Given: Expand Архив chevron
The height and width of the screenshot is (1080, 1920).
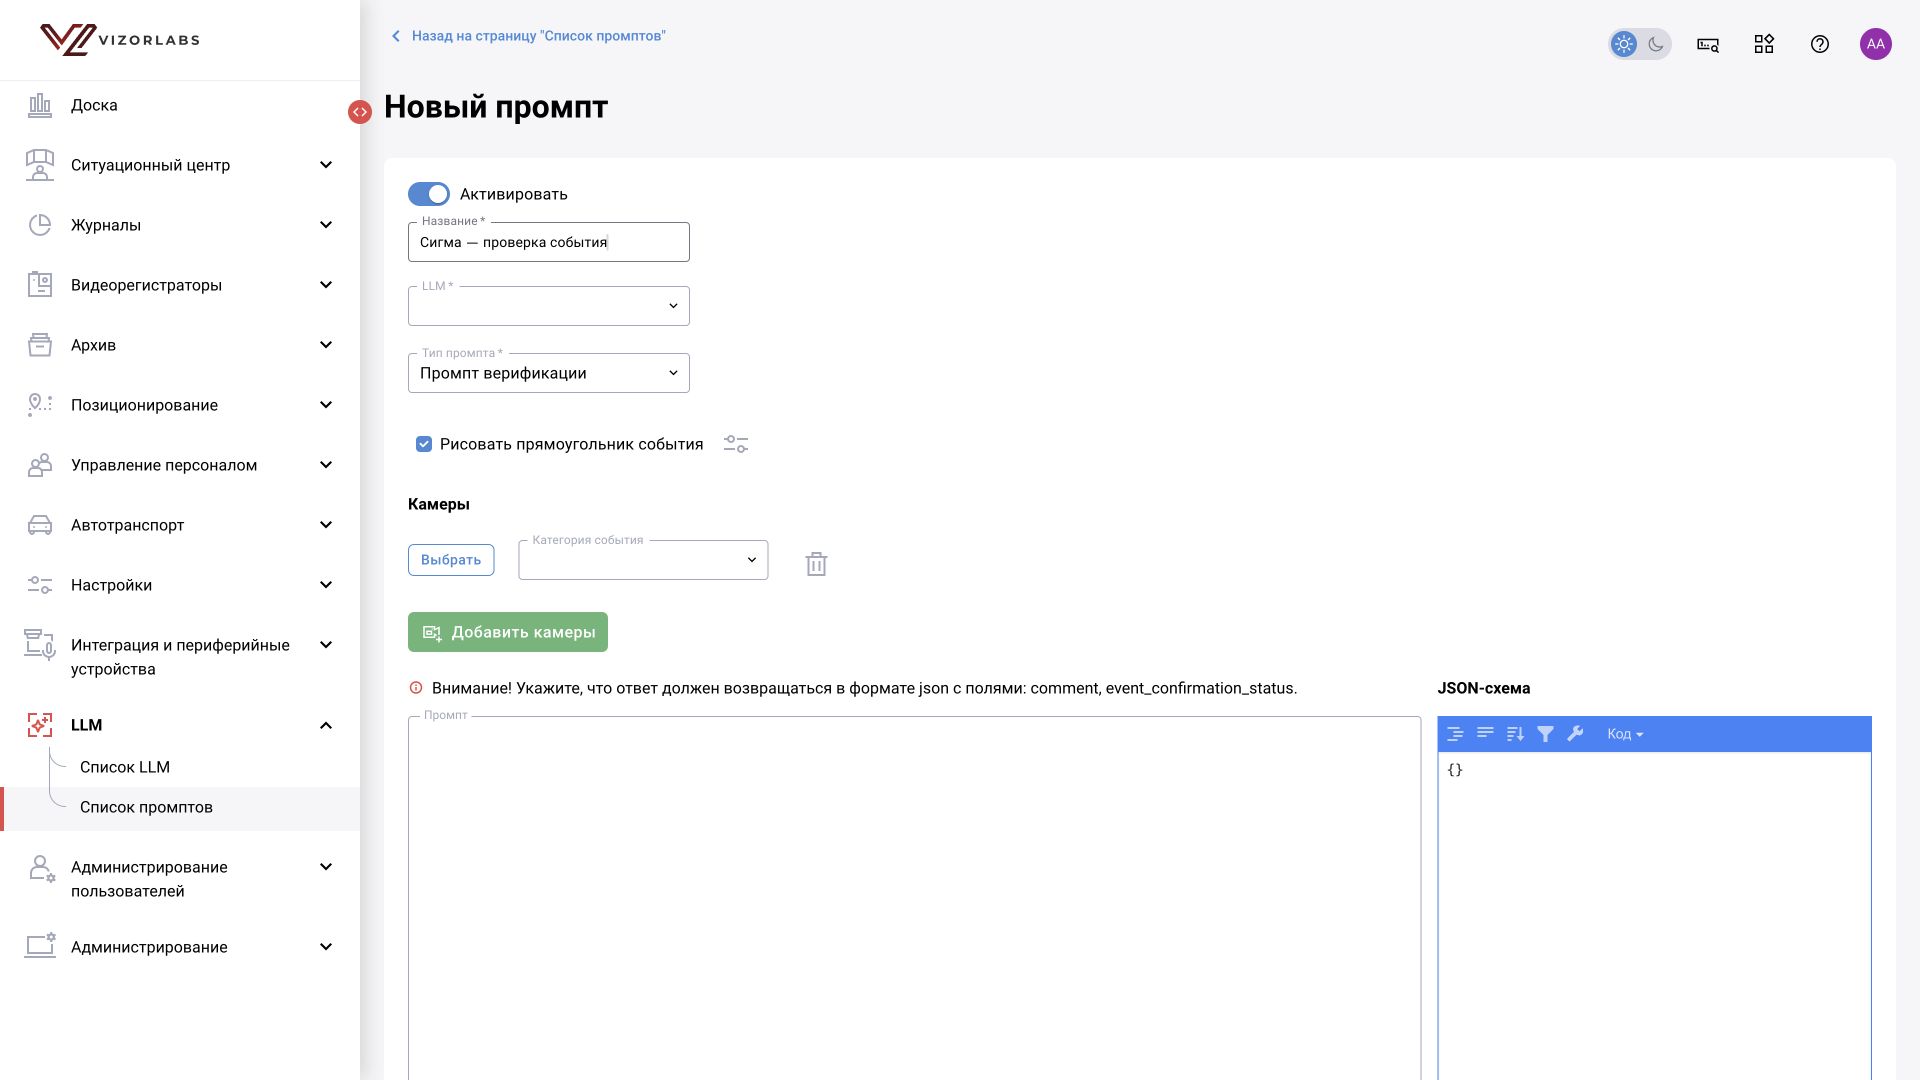Looking at the screenshot, I should point(326,345).
